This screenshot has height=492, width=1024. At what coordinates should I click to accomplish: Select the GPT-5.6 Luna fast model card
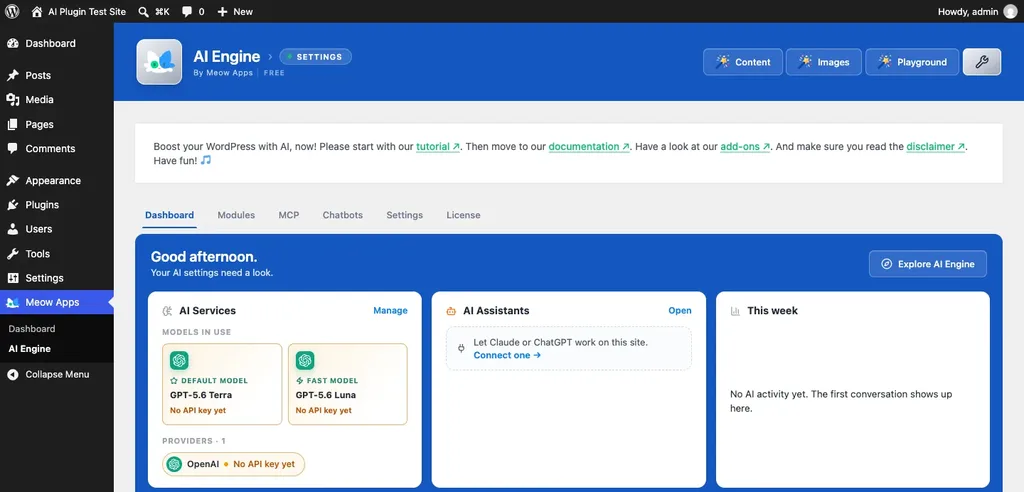[x=347, y=384]
